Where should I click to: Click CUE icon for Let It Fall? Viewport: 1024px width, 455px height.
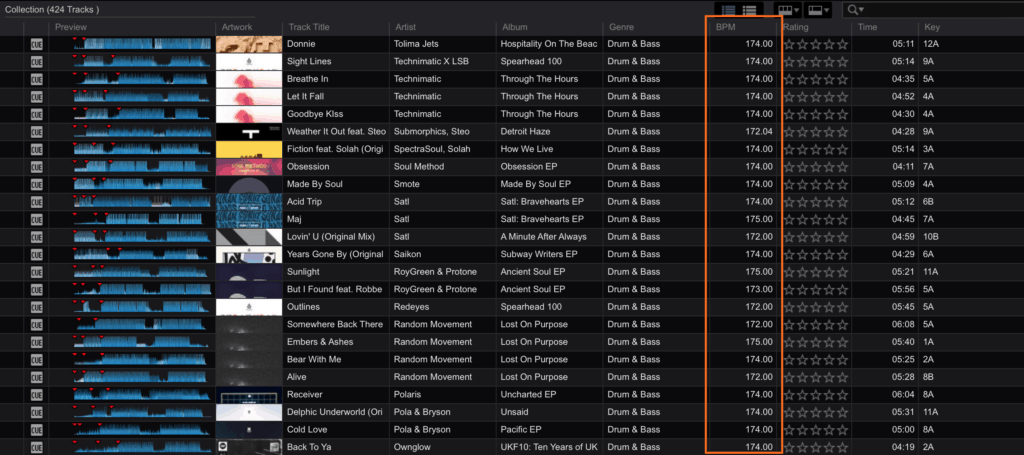36,97
